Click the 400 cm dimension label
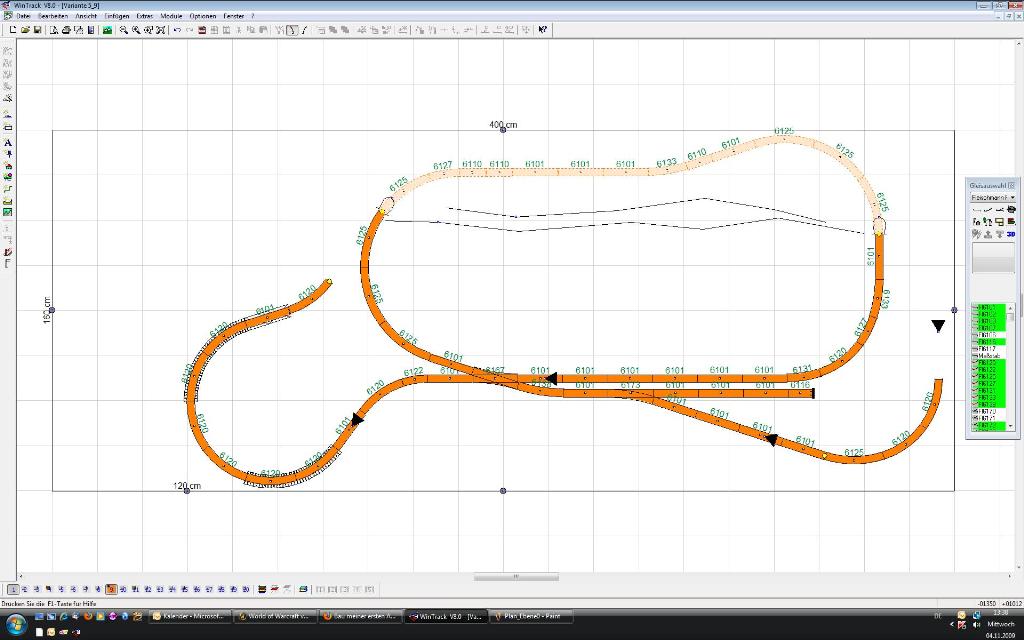 pos(503,124)
